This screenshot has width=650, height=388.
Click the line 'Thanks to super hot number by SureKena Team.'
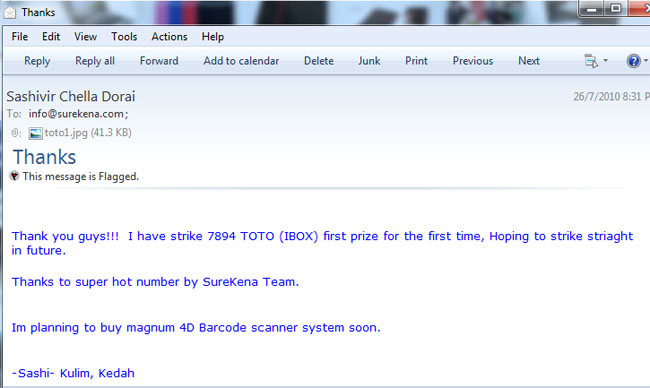pyautogui.click(x=155, y=282)
